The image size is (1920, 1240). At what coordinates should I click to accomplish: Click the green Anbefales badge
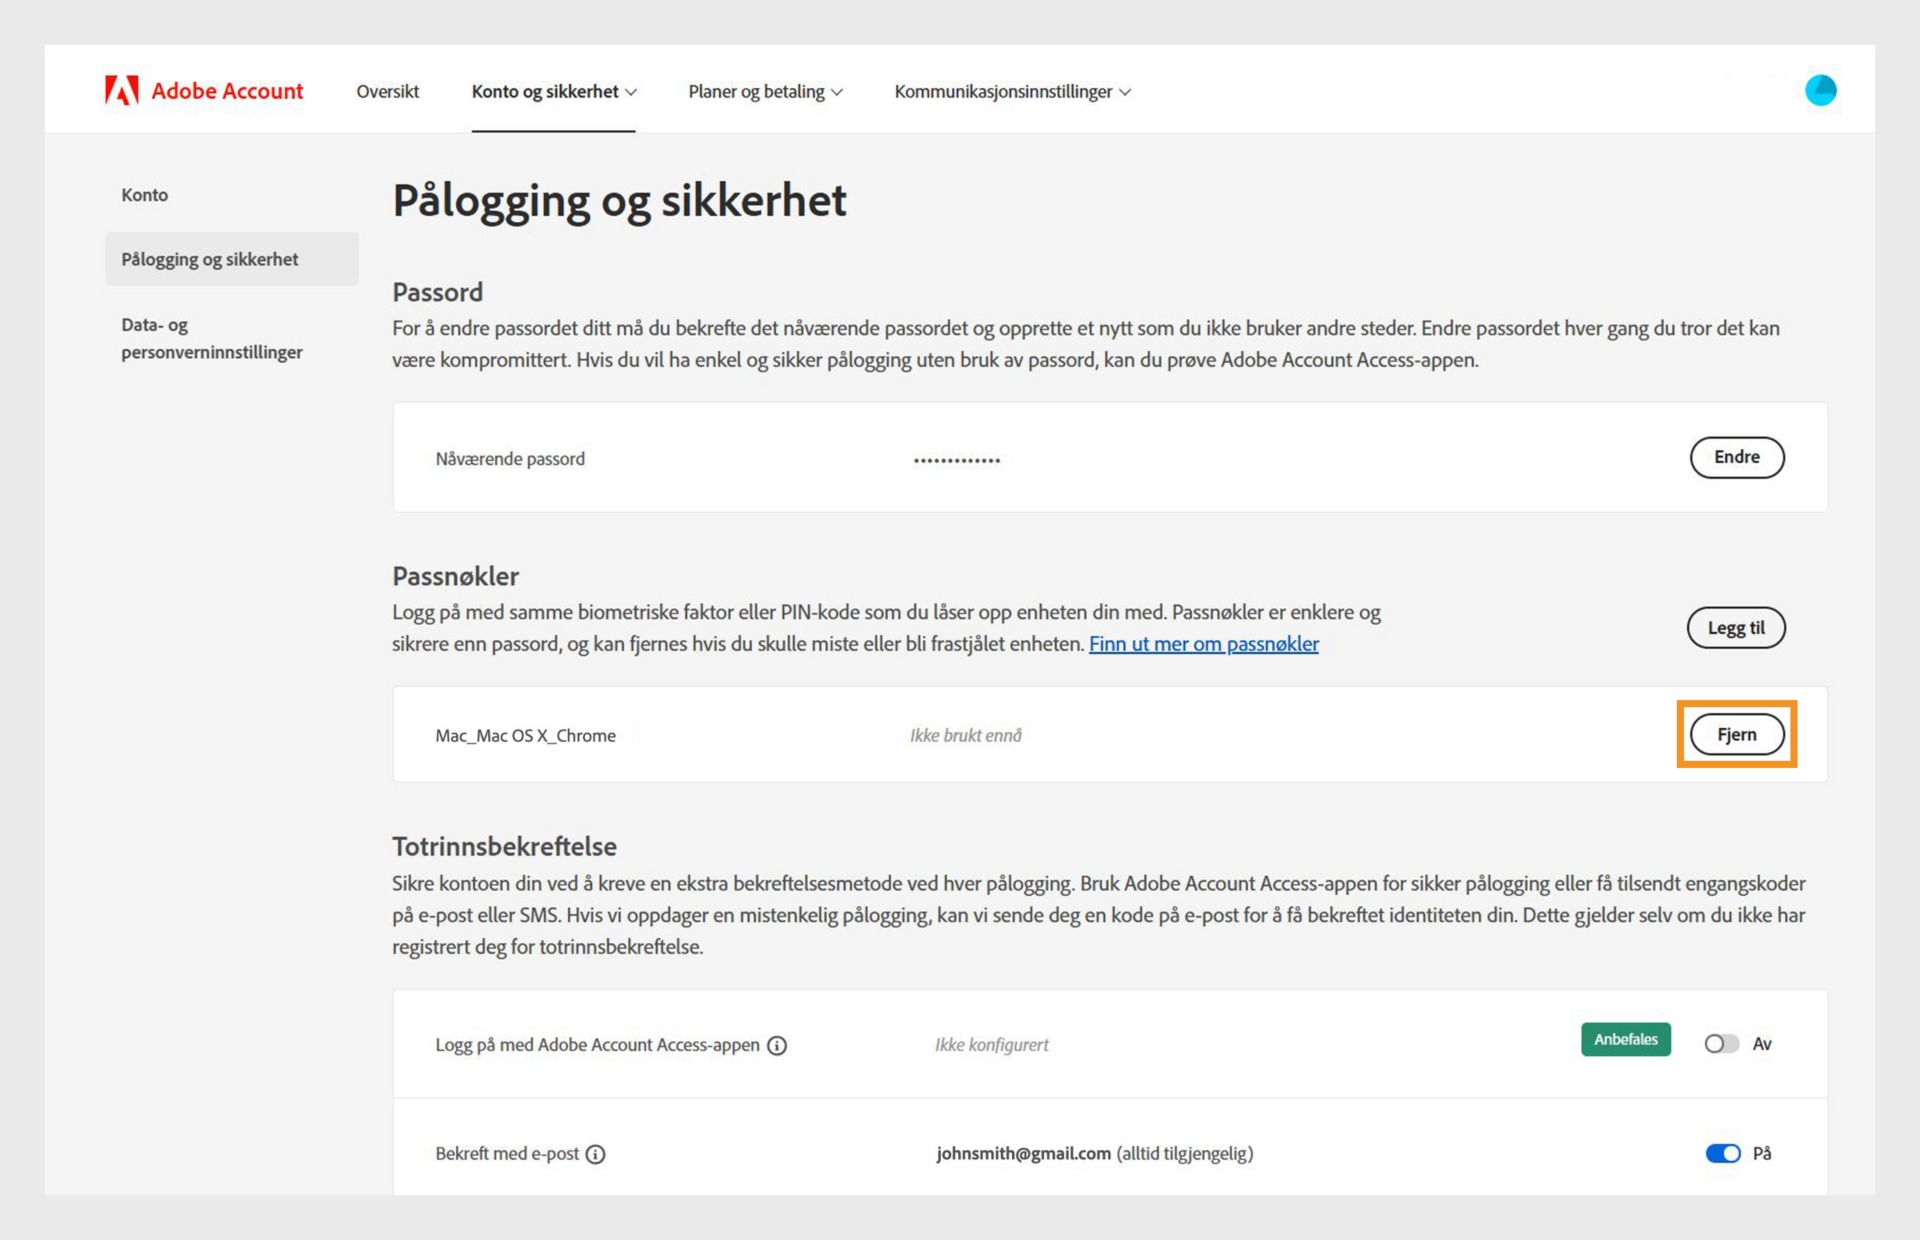(x=1625, y=1040)
